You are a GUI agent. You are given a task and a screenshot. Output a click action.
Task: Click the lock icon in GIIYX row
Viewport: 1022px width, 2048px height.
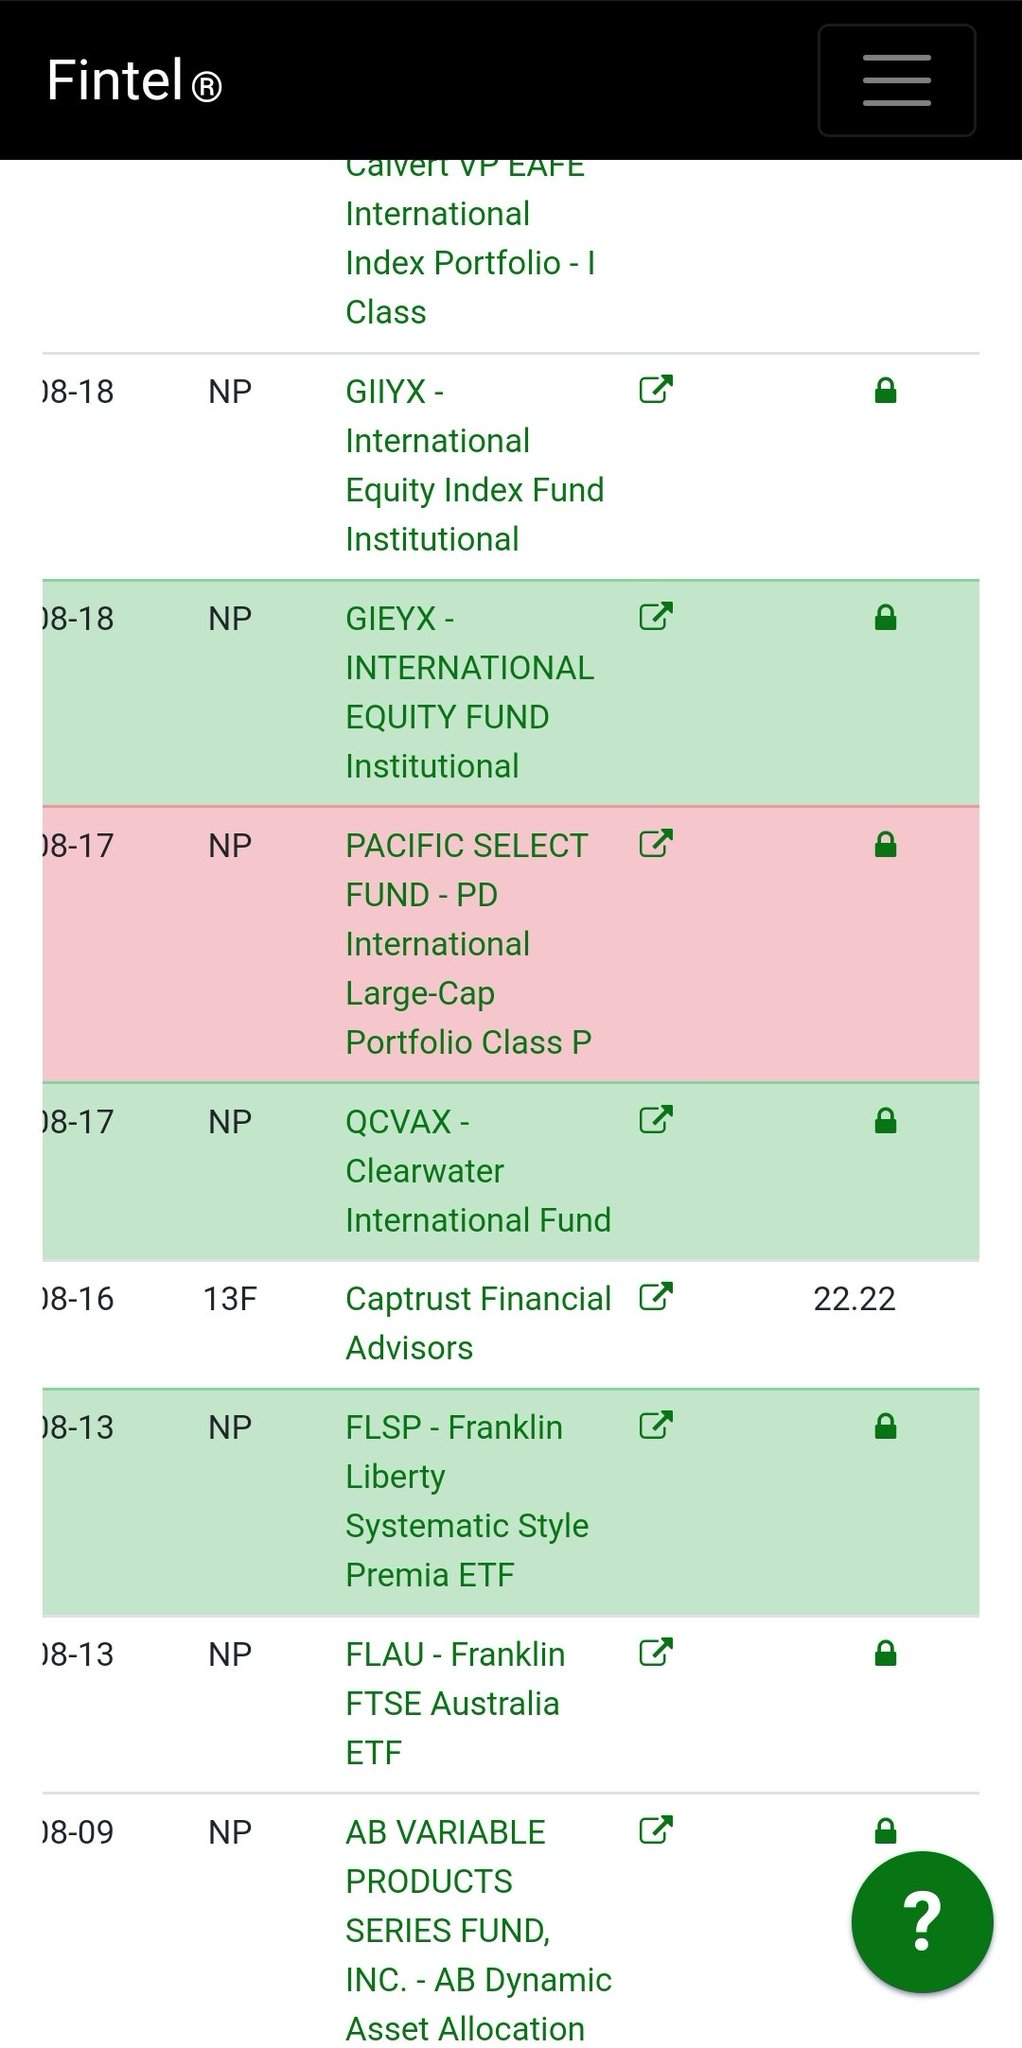pyautogui.click(x=885, y=391)
